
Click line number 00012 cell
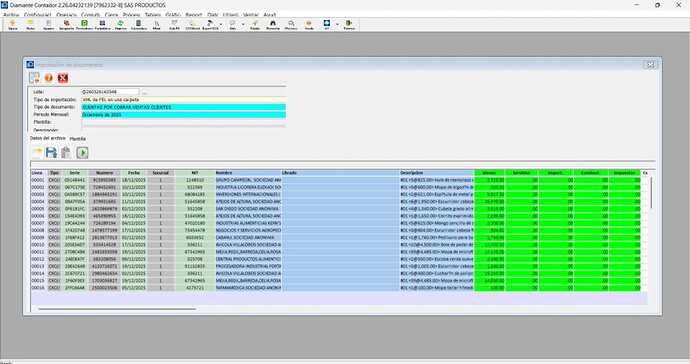click(x=38, y=259)
